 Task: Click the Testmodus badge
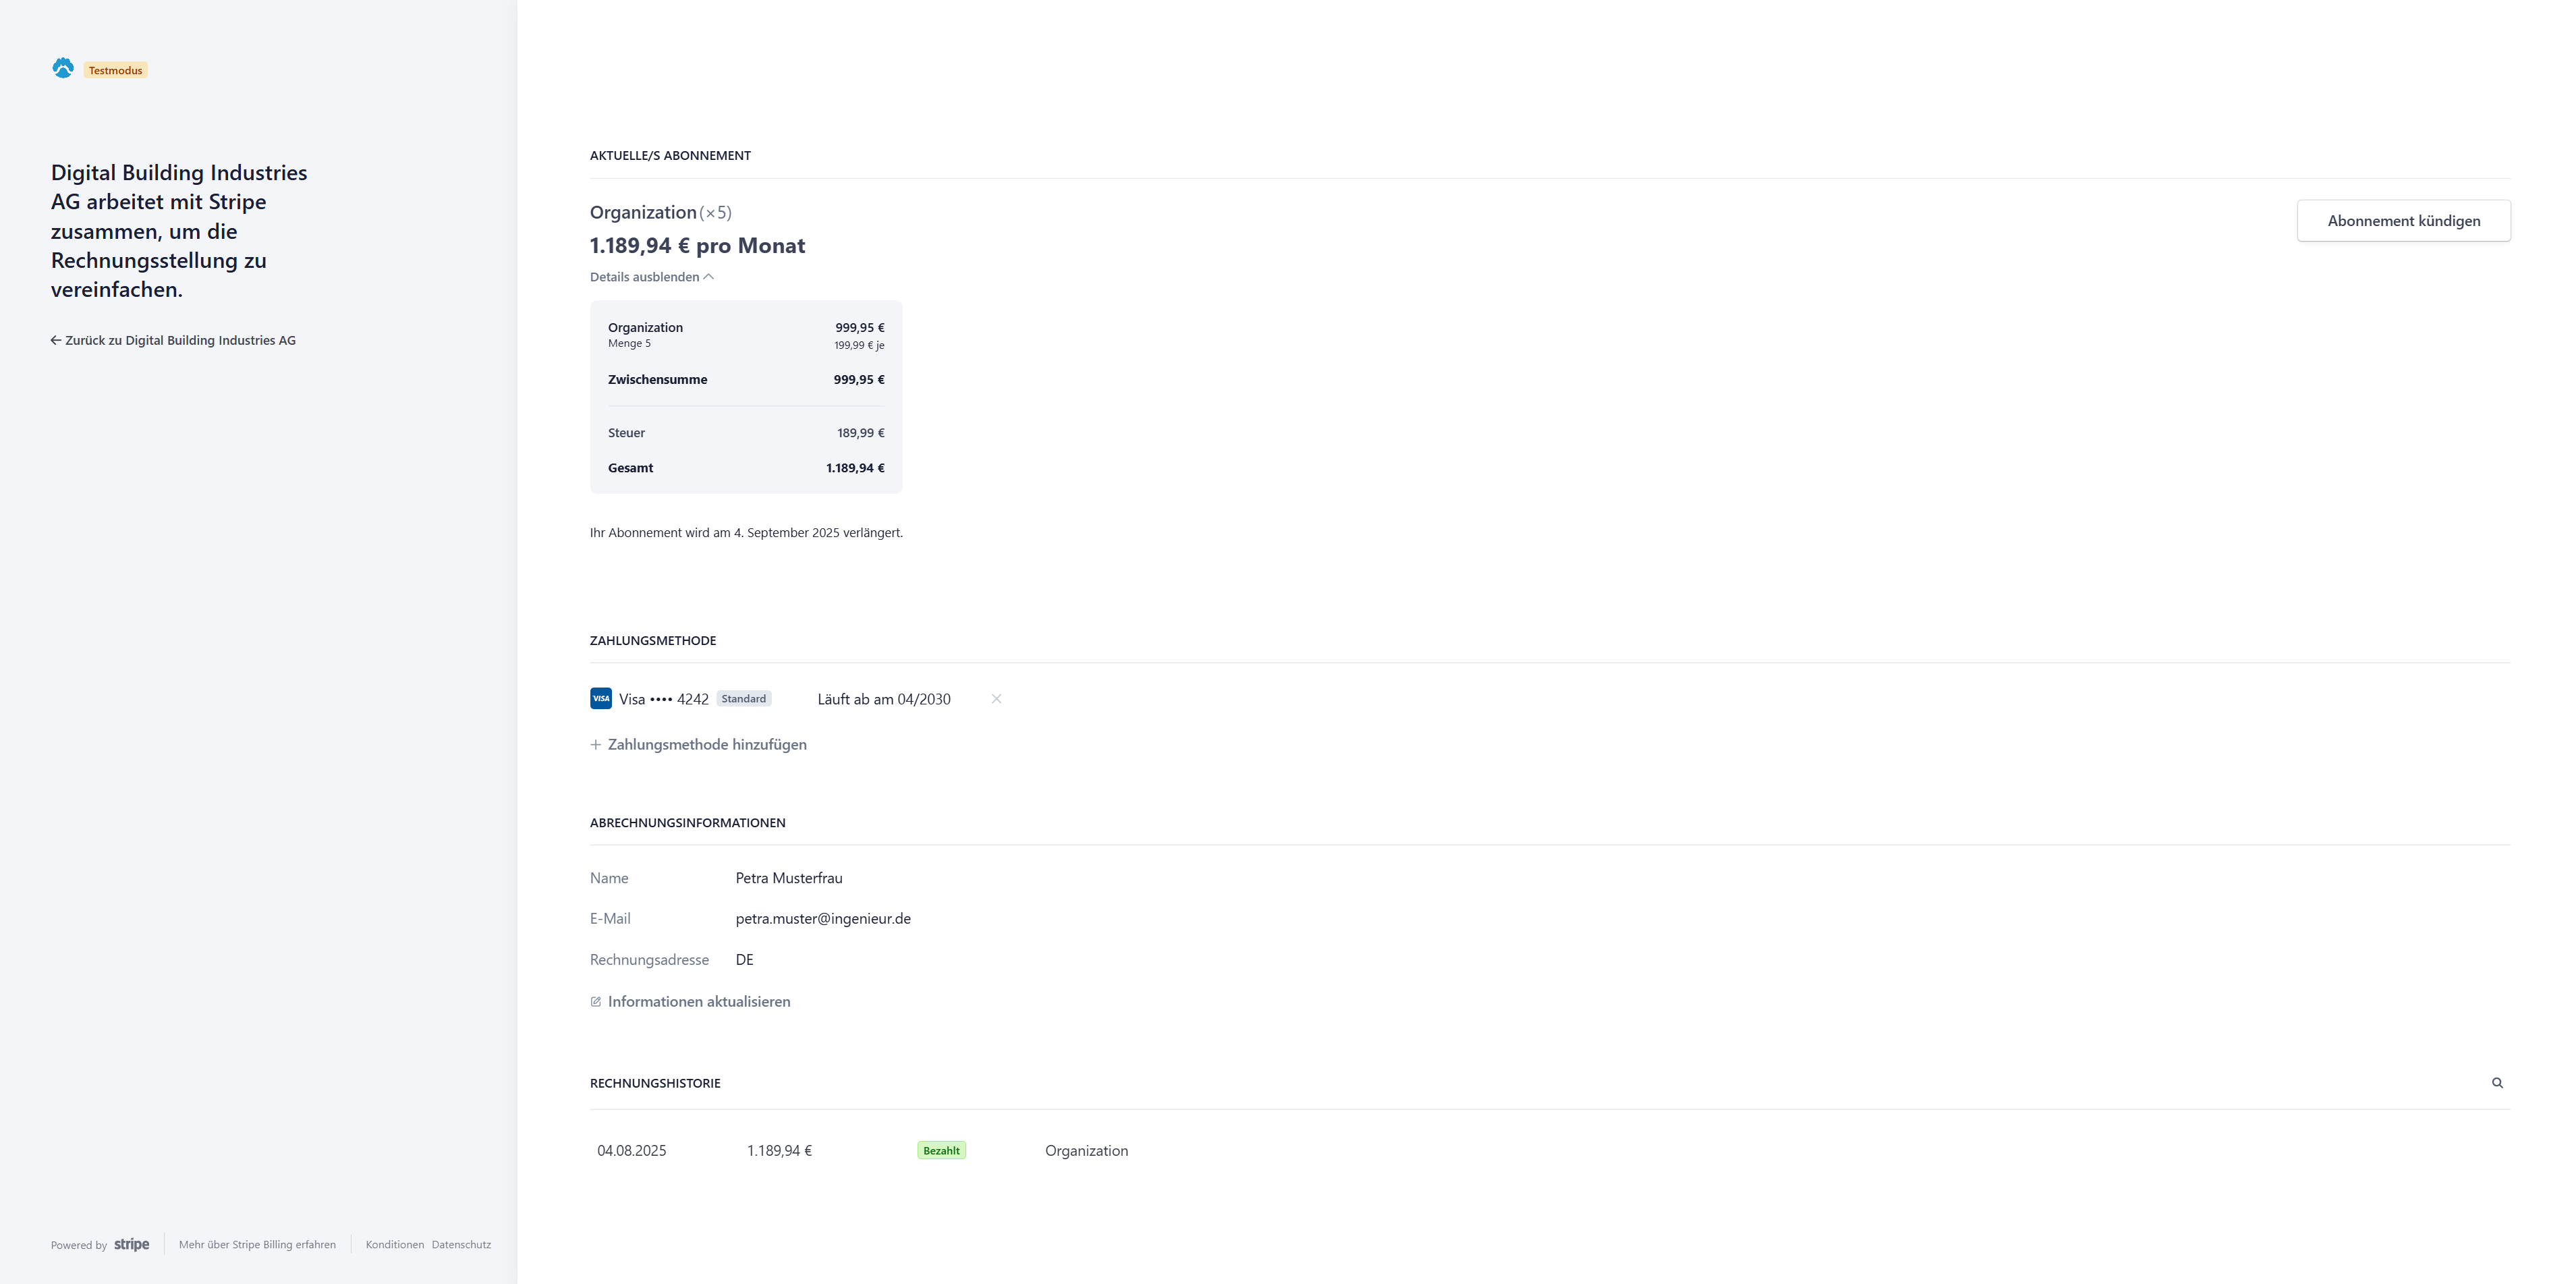click(116, 70)
